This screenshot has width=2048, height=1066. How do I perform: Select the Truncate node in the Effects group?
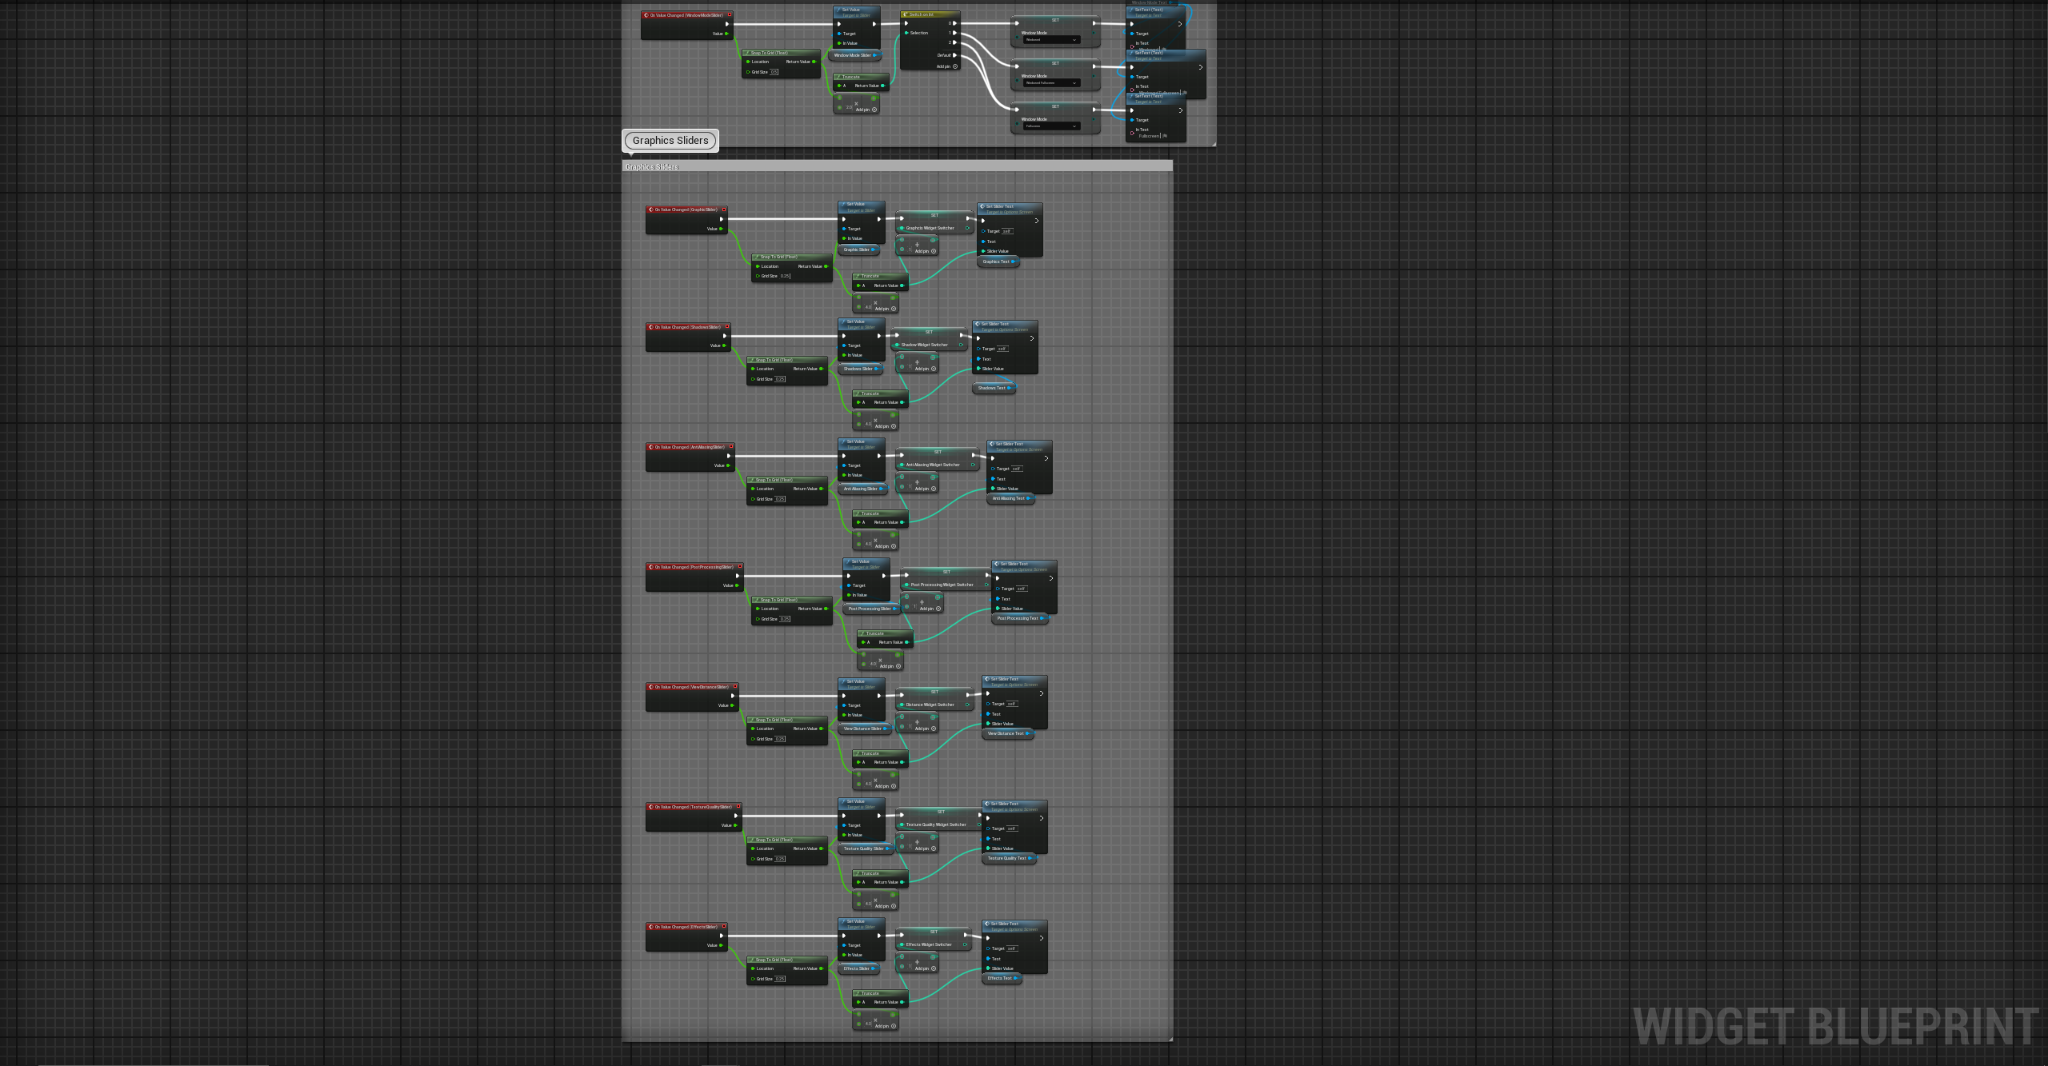pos(880,998)
